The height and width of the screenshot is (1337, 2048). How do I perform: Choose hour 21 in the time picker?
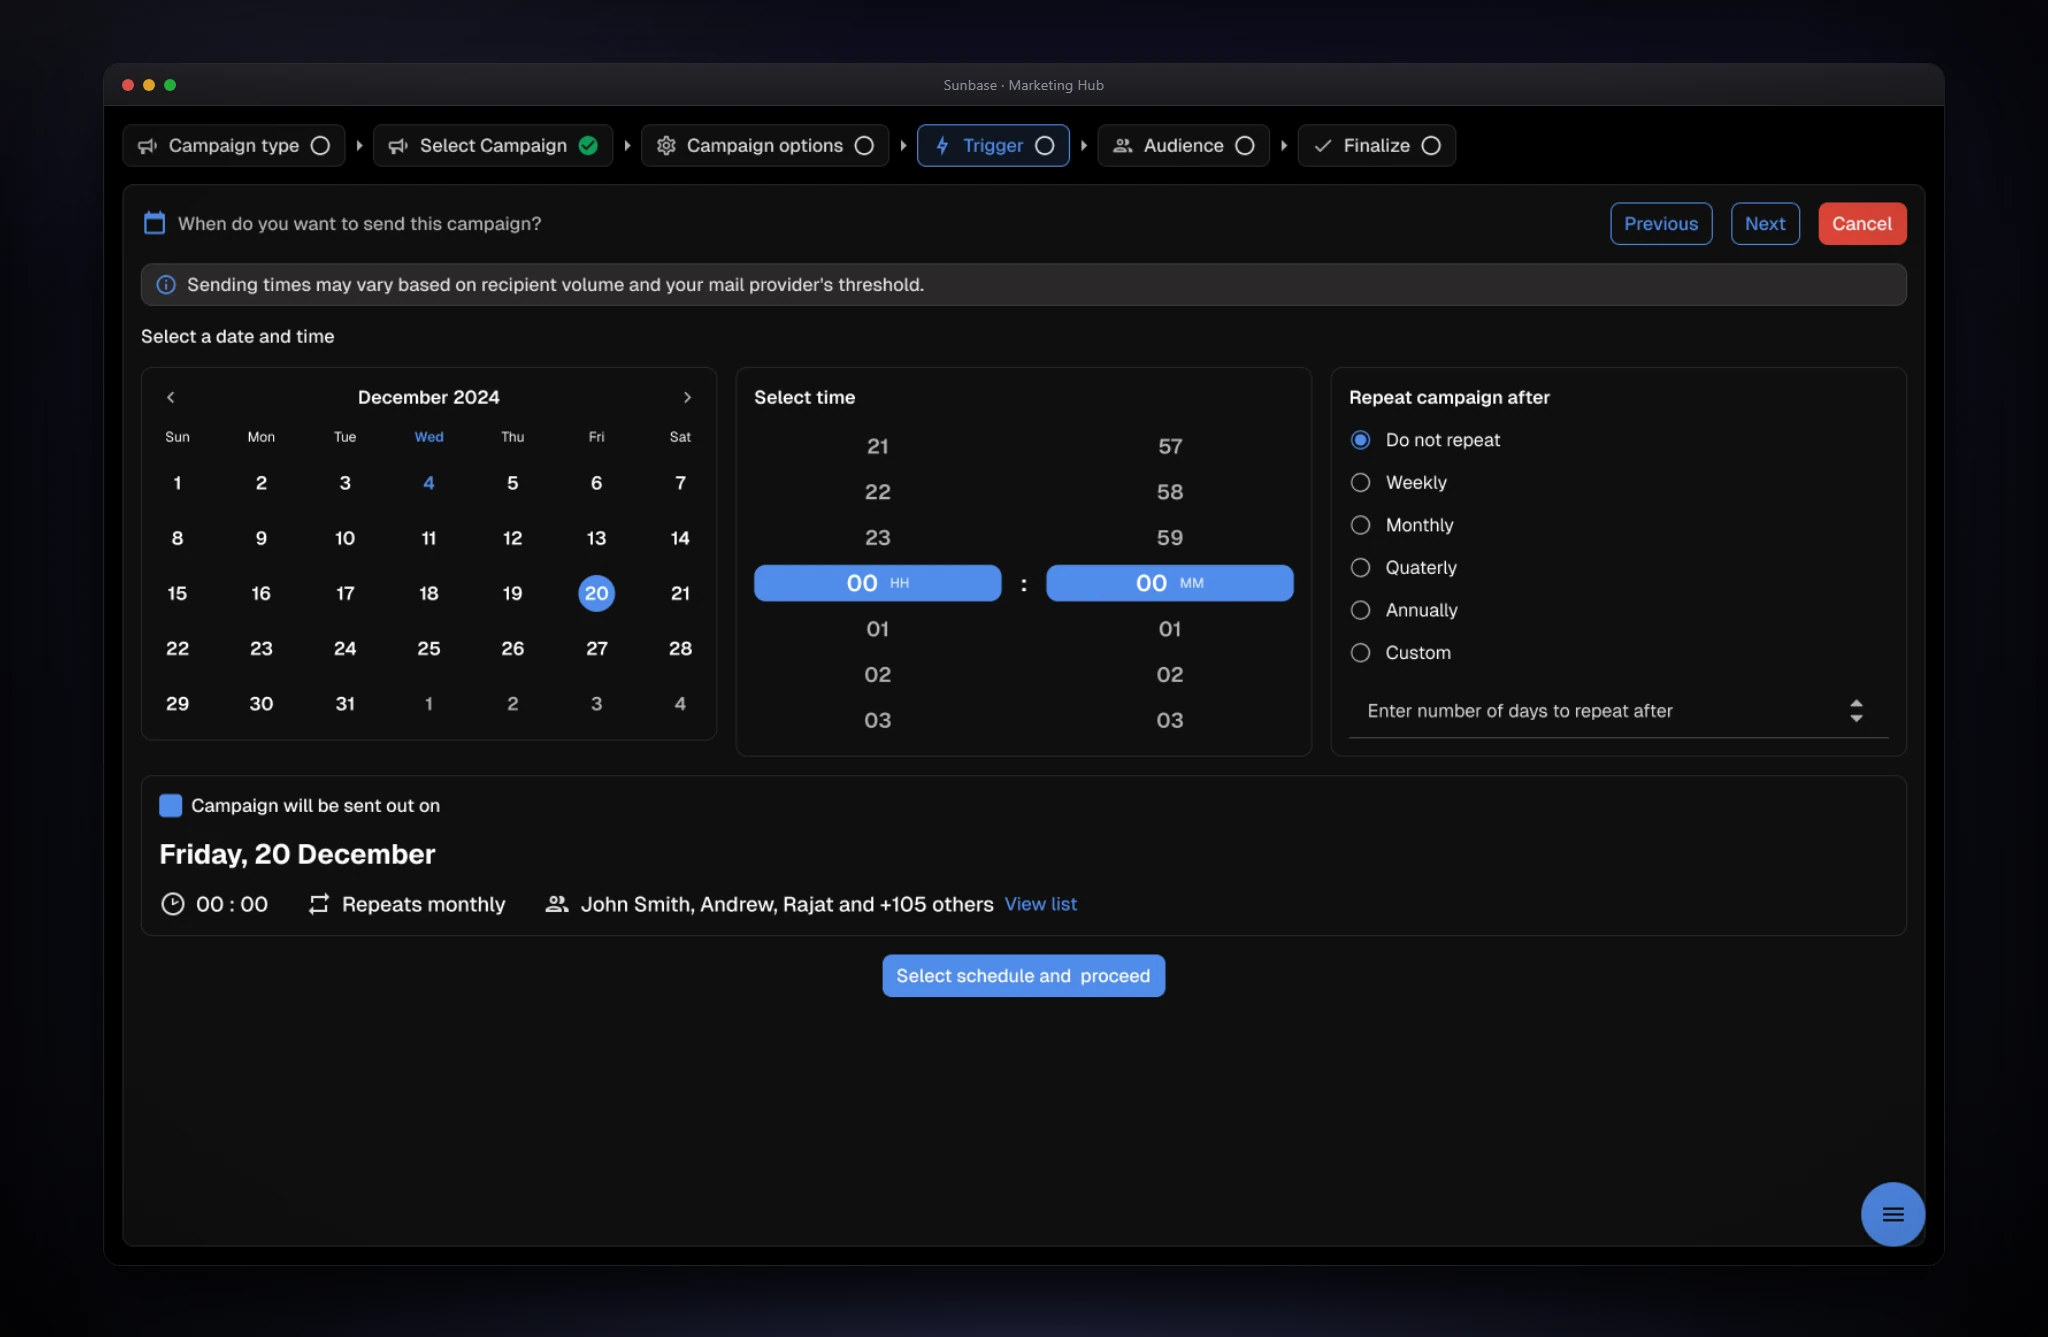pos(877,447)
